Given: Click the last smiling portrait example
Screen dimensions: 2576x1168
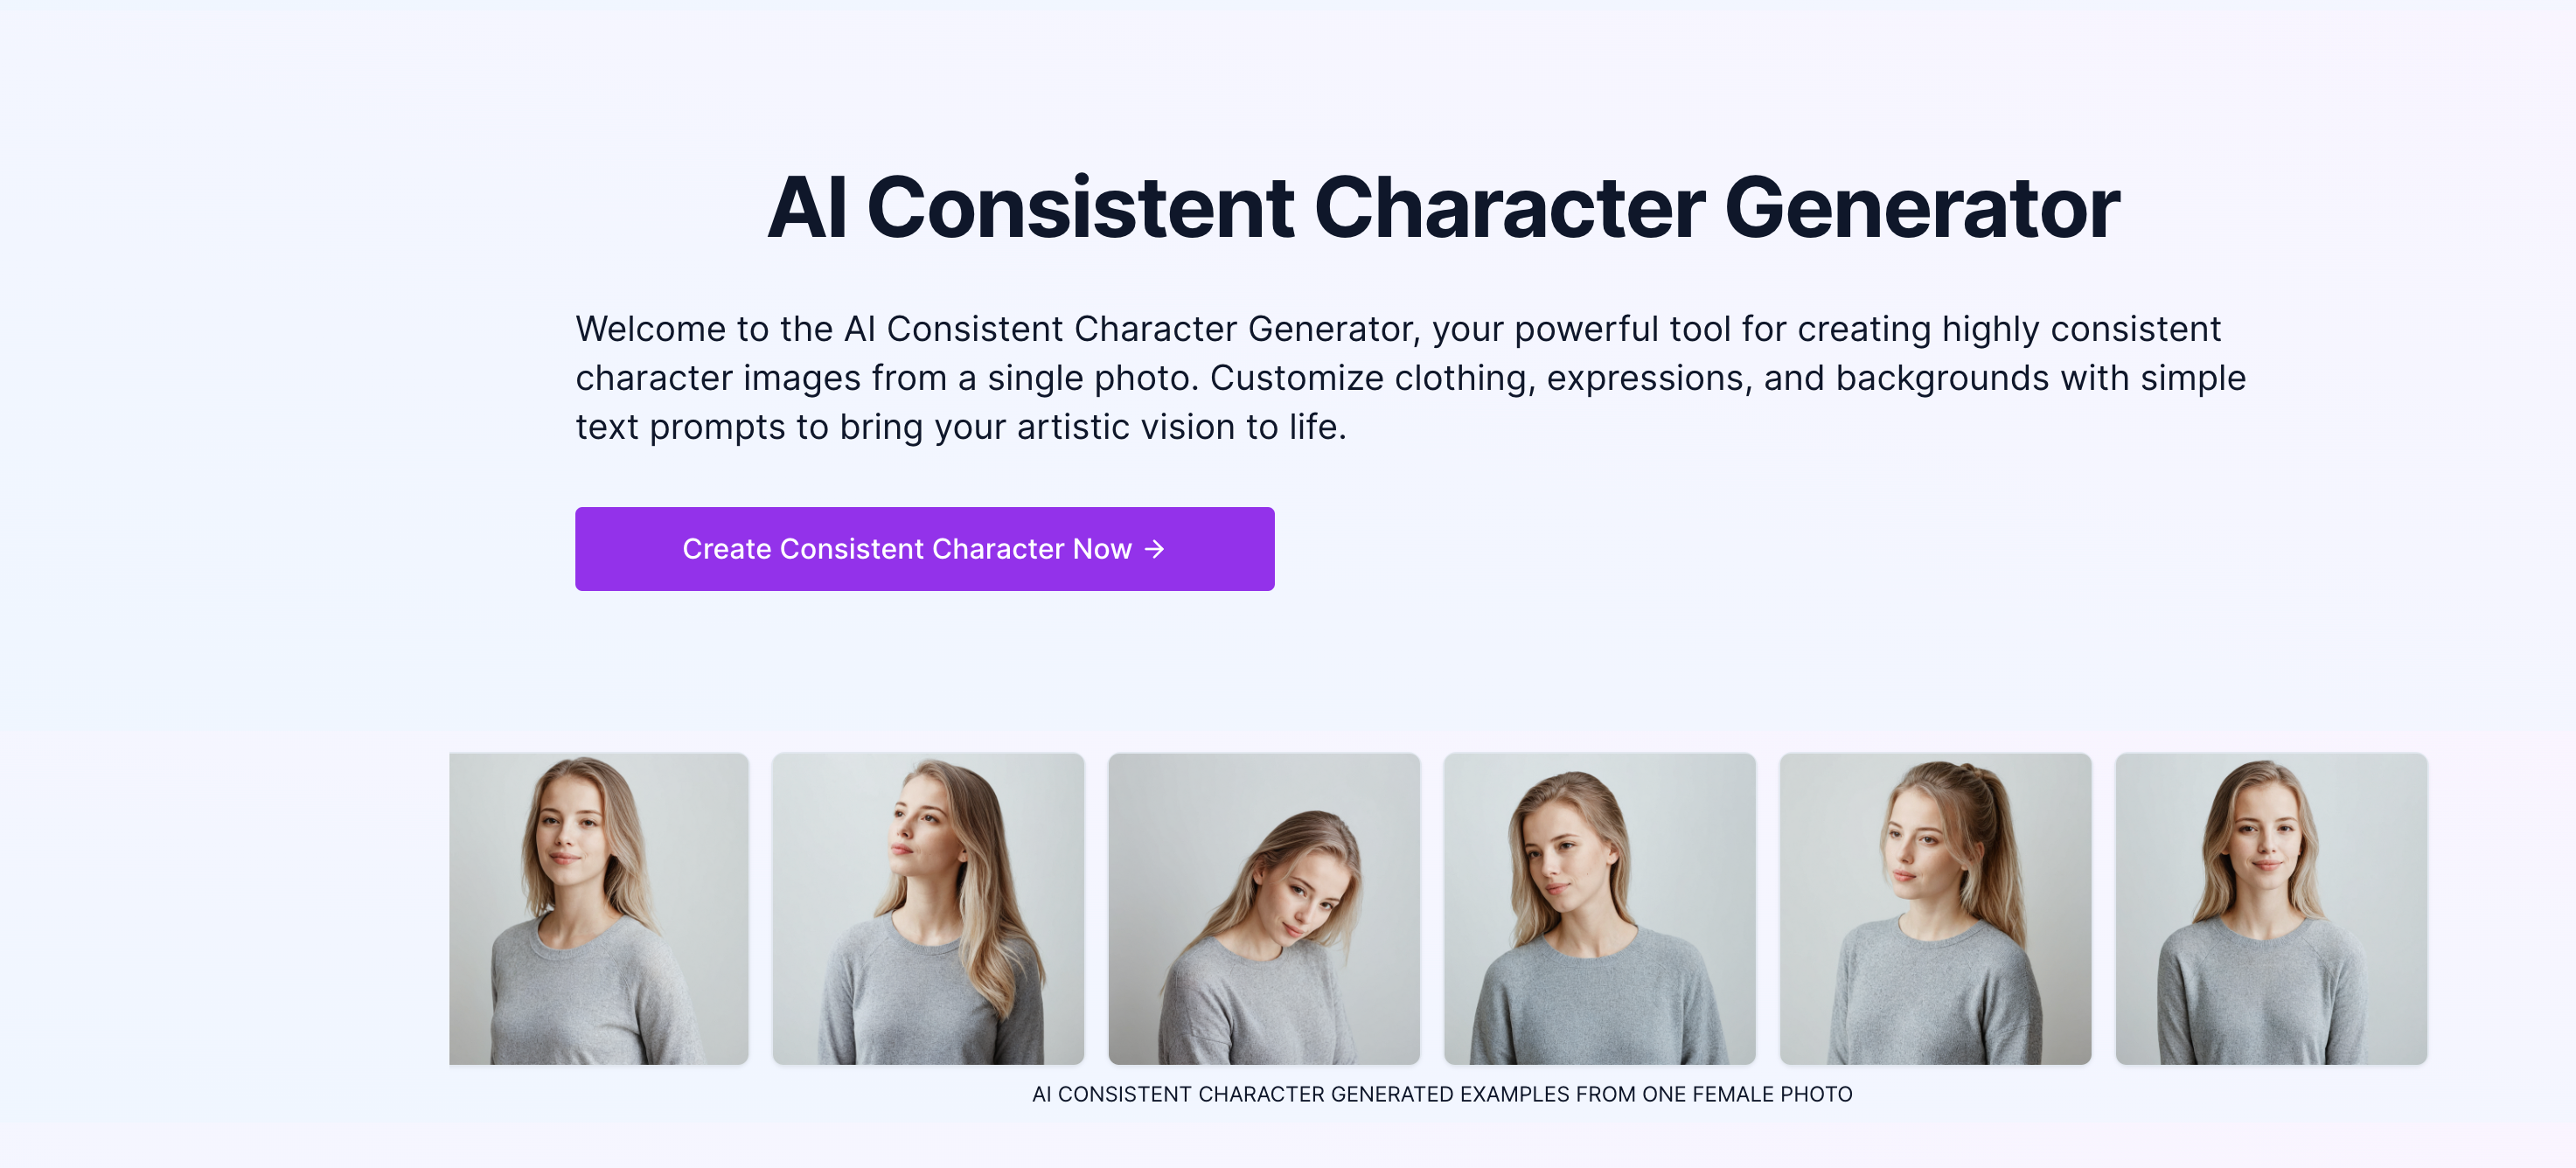Looking at the screenshot, I should 2270,908.
